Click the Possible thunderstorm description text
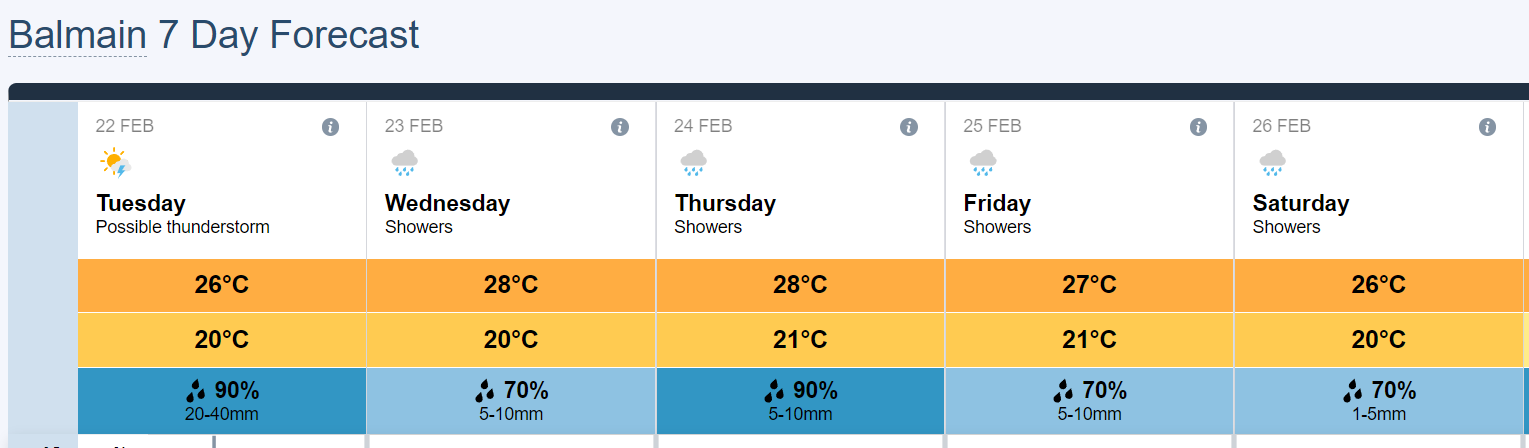This screenshot has height=448, width=1529. click(183, 227)
